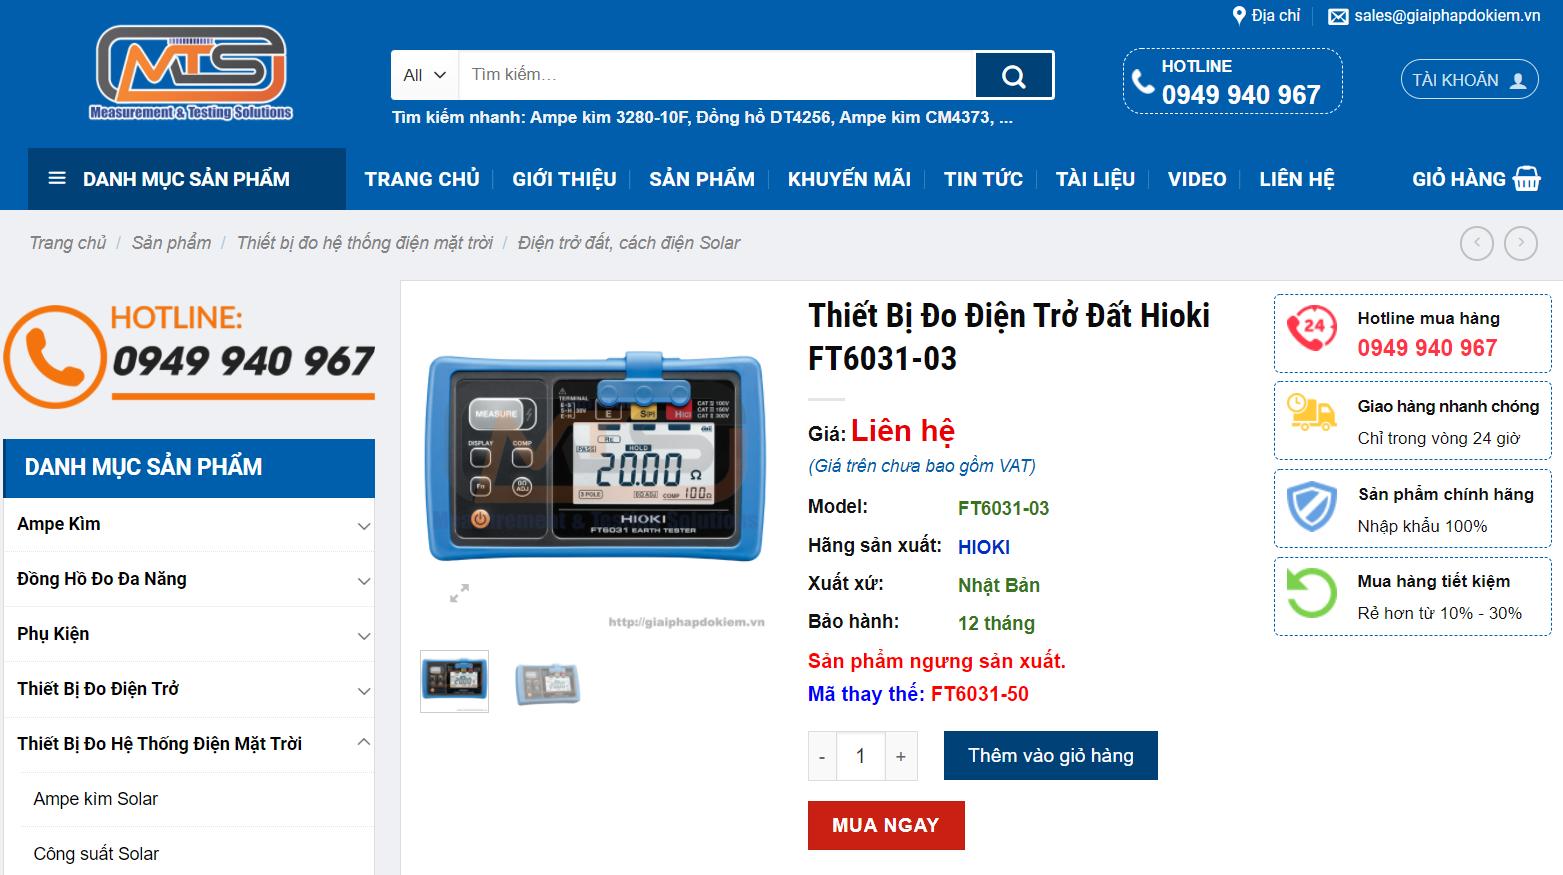The image size is (1563, 875).
Task: Expand Đồng Hồ Đo Đa Năng category
Action: 364,581
